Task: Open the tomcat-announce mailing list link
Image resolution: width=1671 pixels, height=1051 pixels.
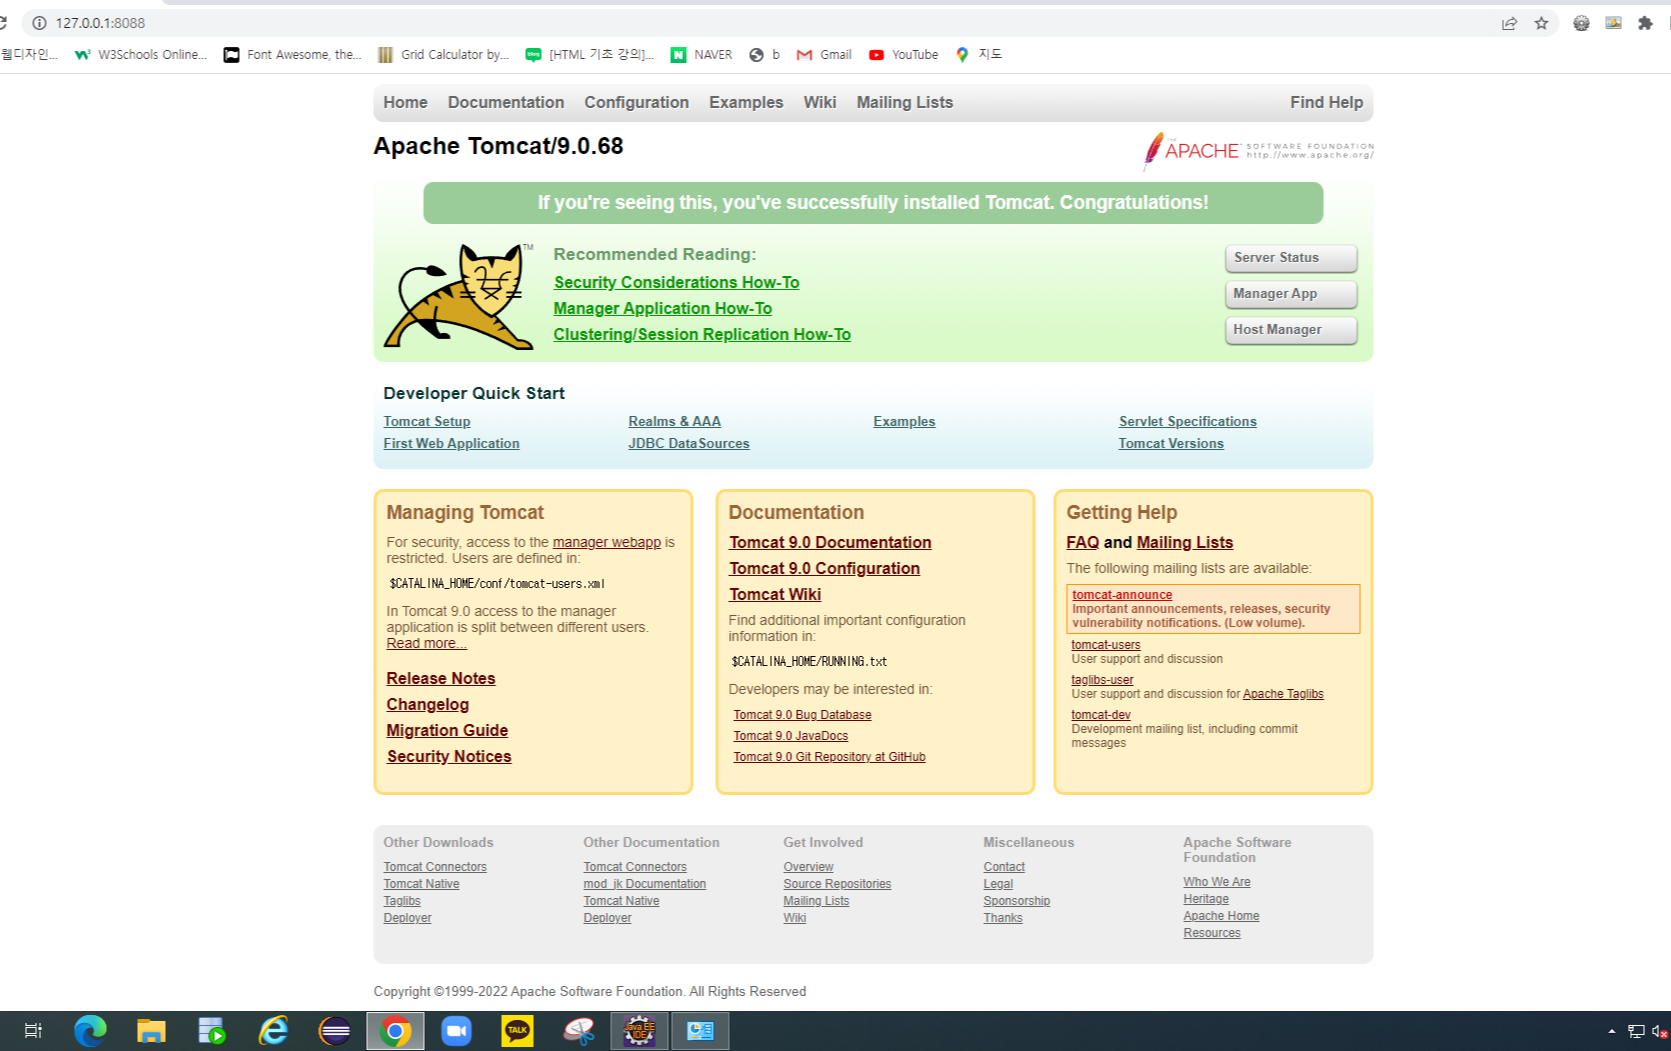Action: click(x=1122, y=595)
